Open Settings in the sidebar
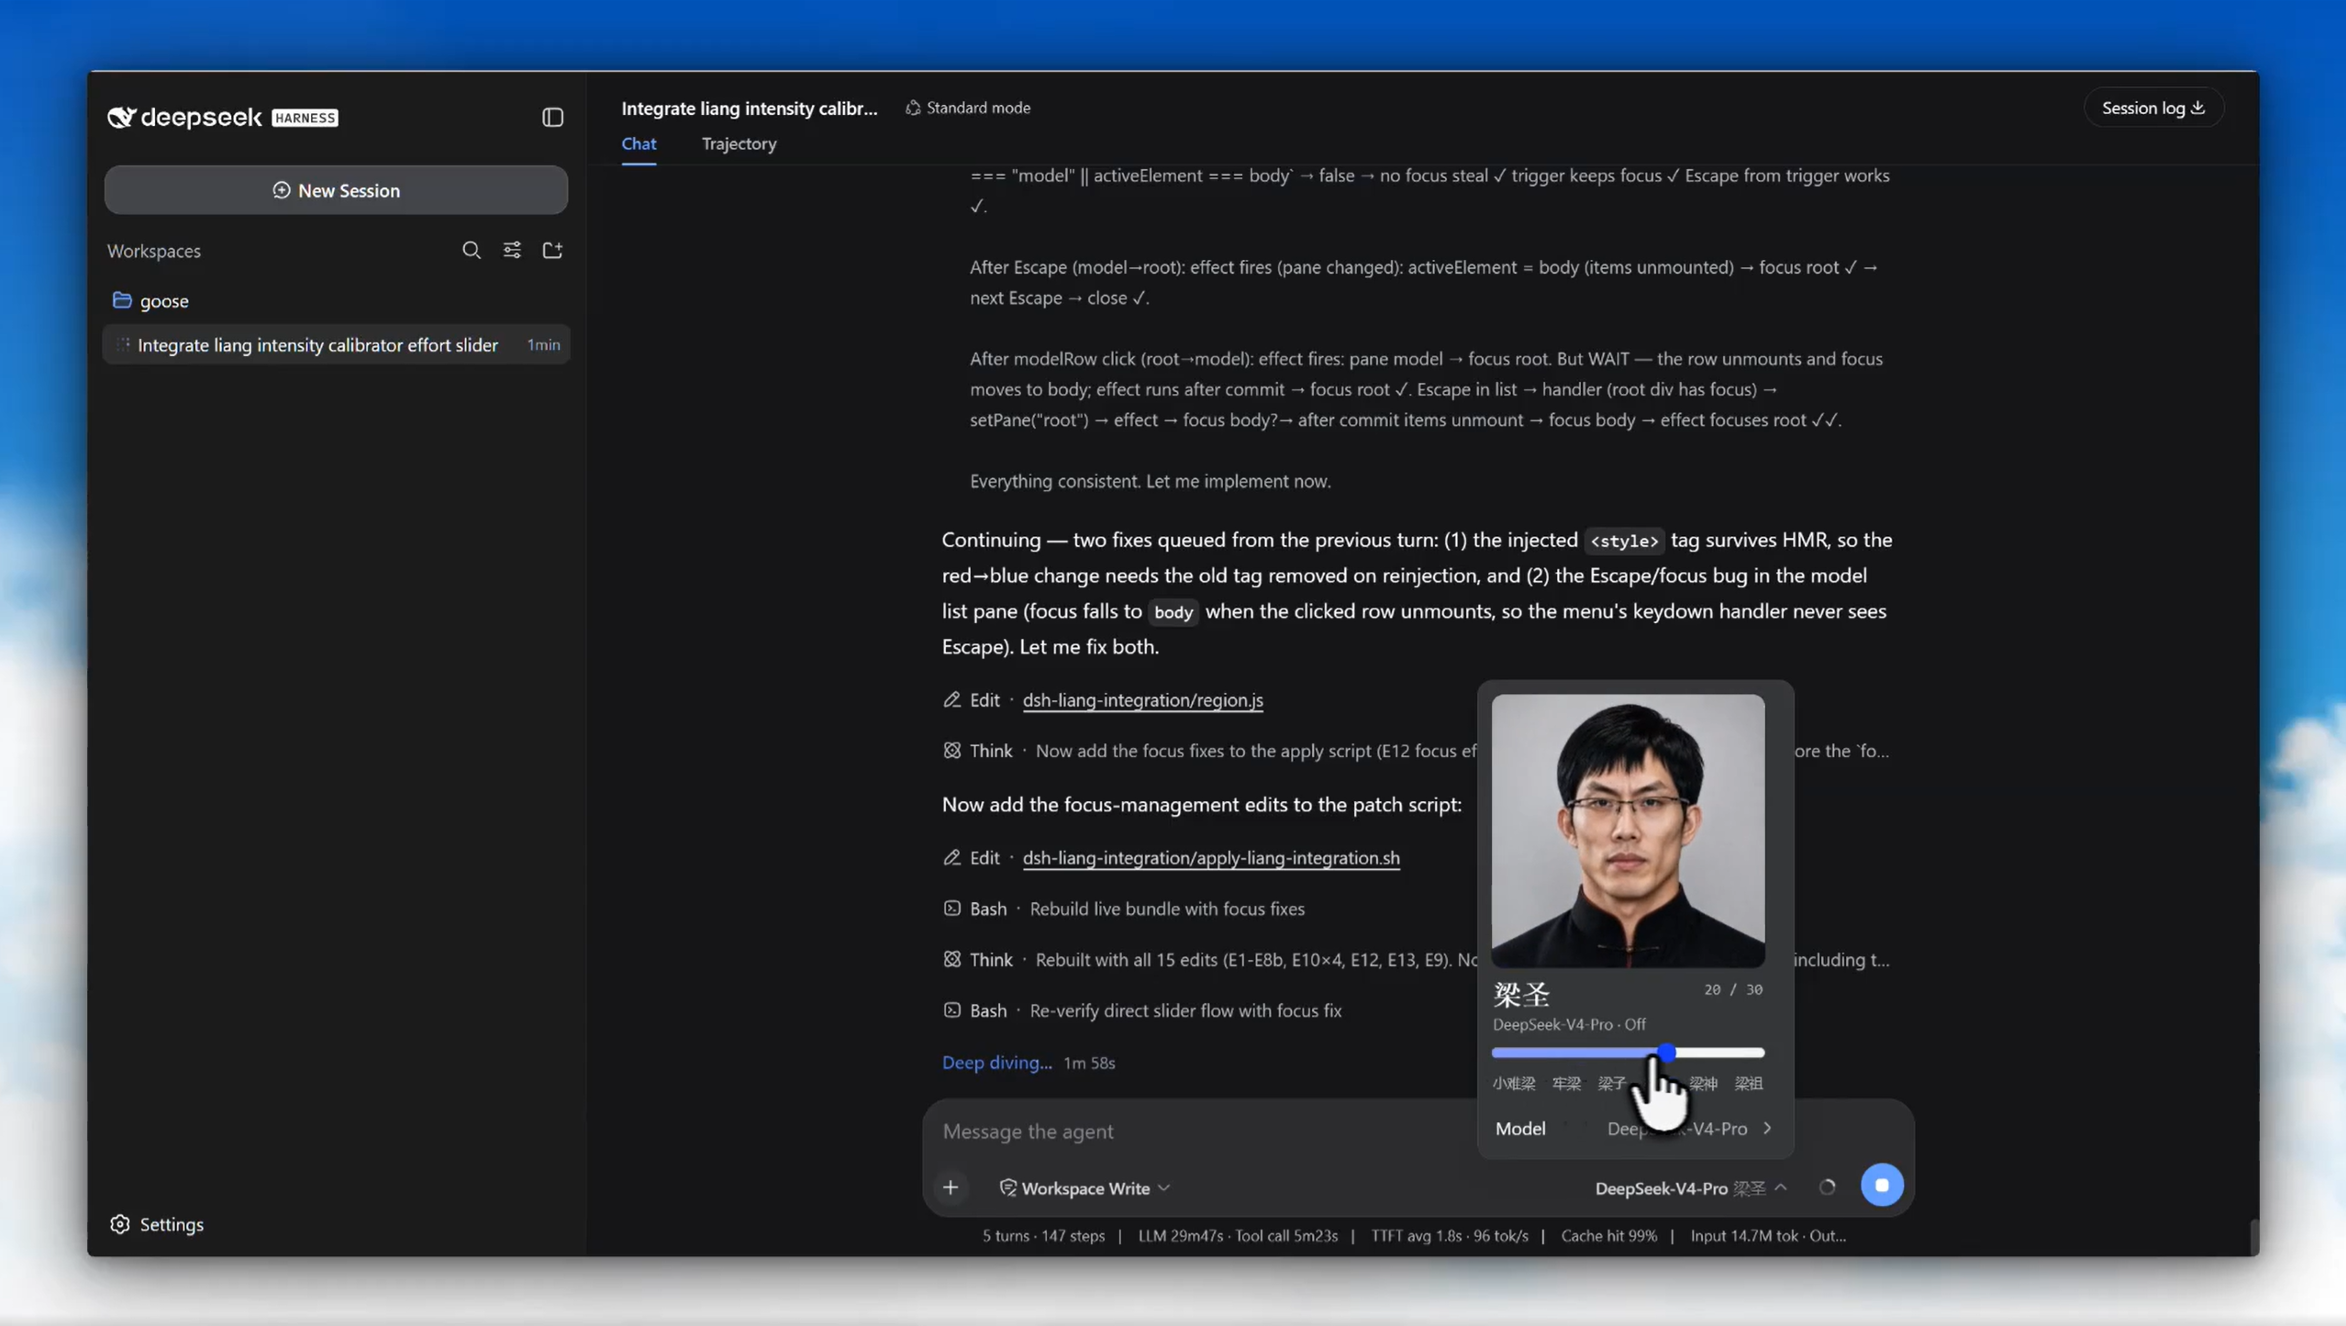The width and height of the screenshot is (2346, 1326). pos(157,1224)
